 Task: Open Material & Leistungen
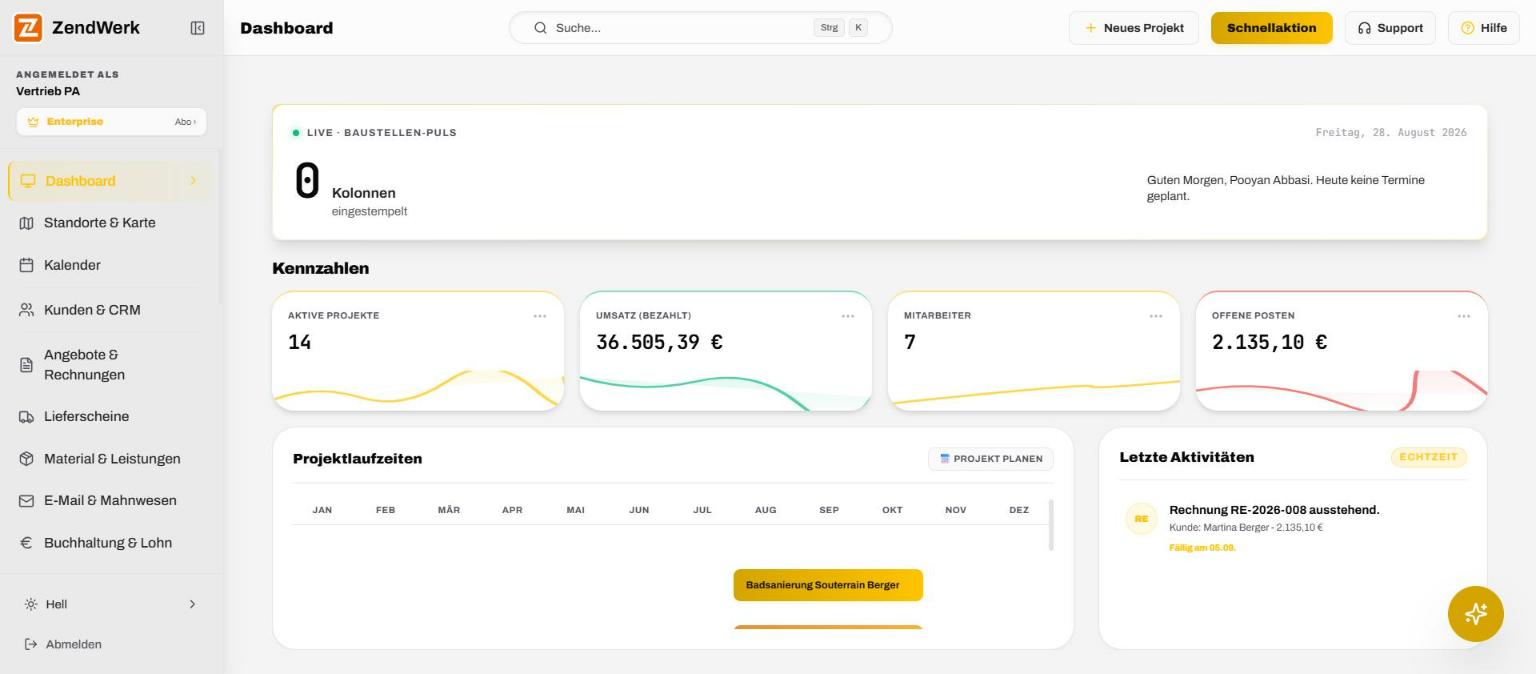(110, 459)
